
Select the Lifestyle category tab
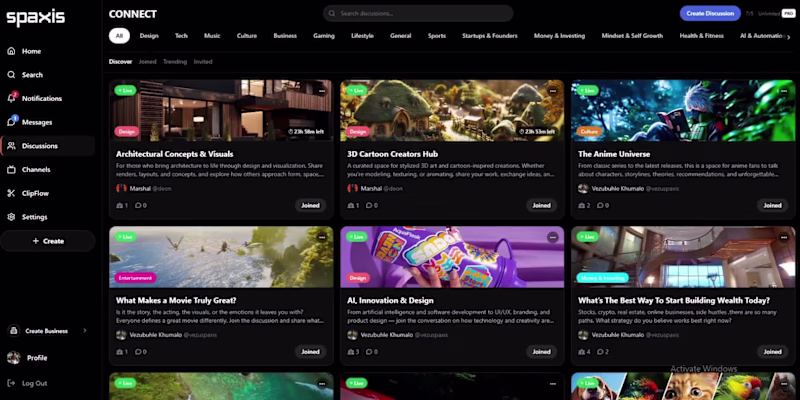pyautogui.click(x=362, y=36)
